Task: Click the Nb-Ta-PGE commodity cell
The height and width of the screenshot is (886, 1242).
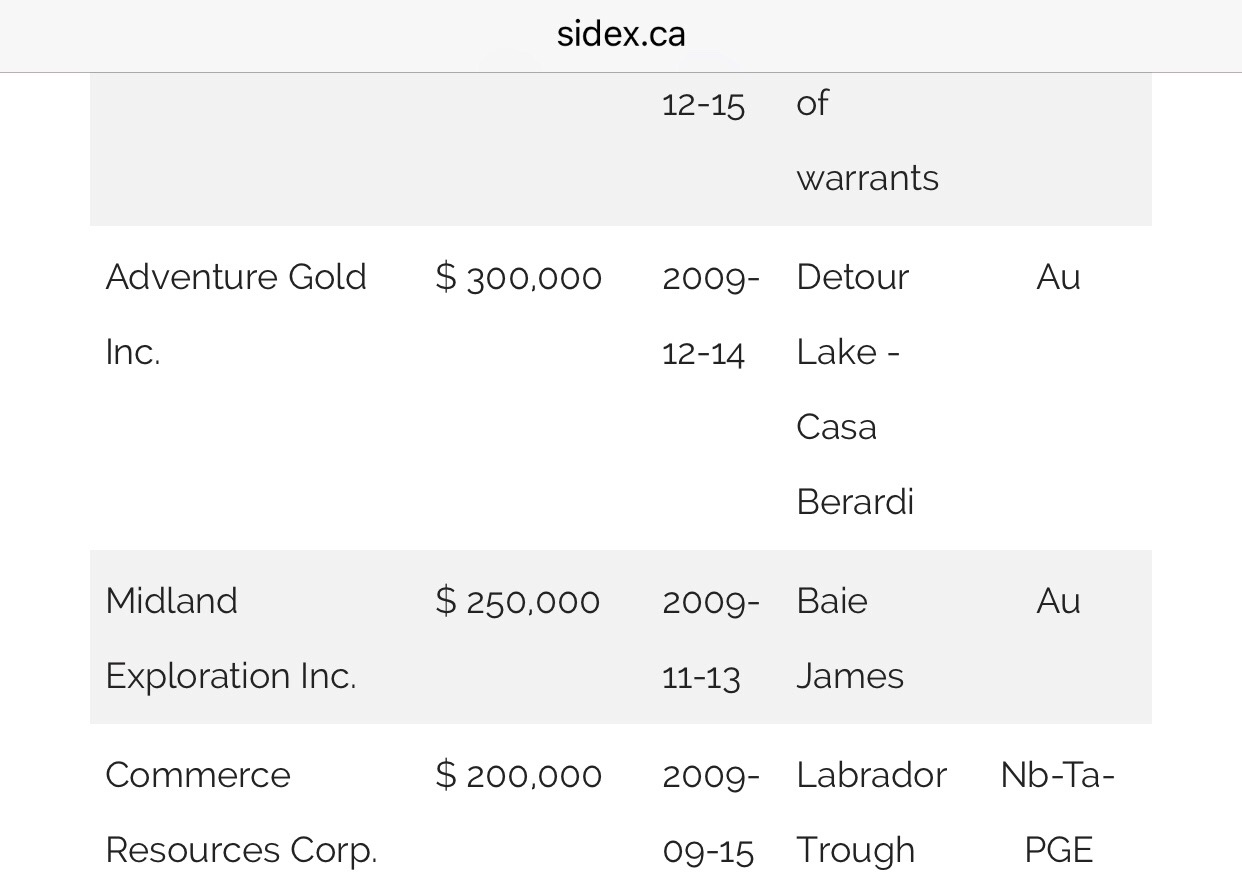Action: point(1058,812)
